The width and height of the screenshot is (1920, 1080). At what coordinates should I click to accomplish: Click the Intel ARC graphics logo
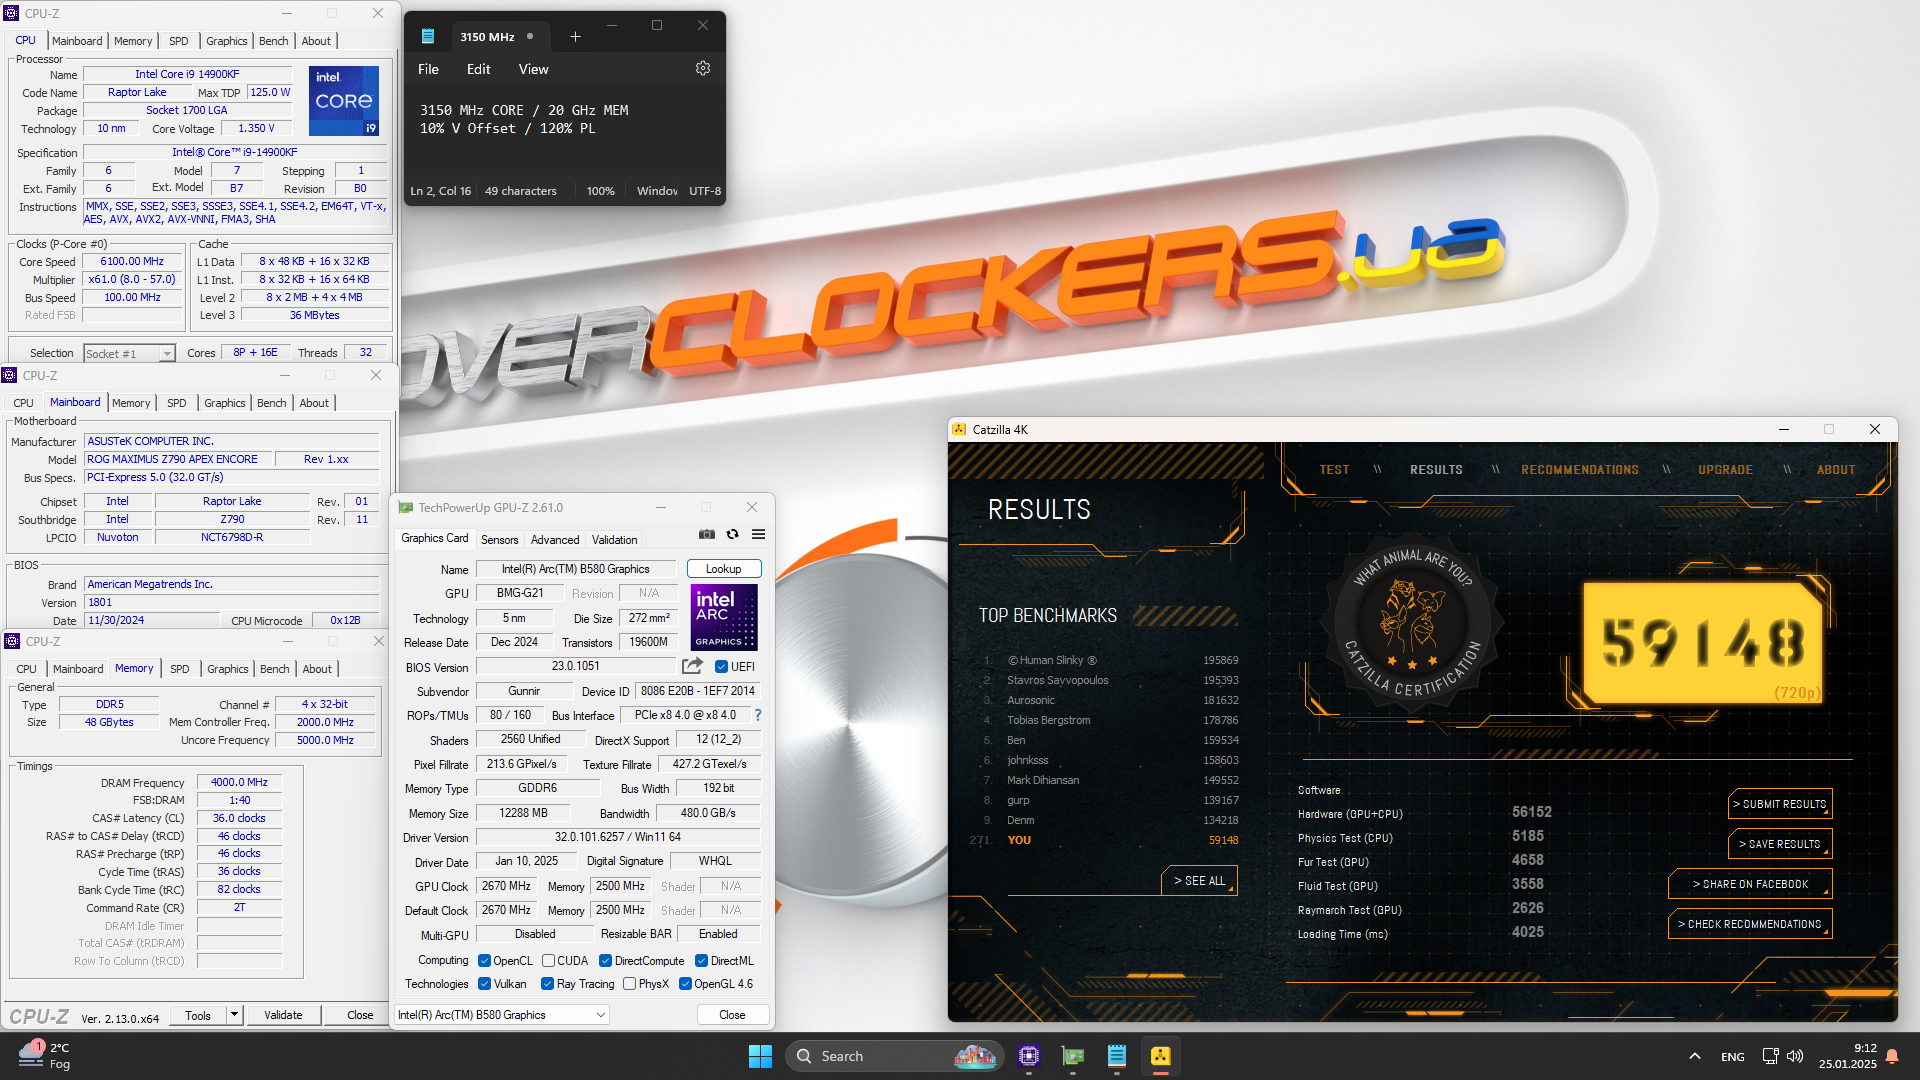(724, 617)
